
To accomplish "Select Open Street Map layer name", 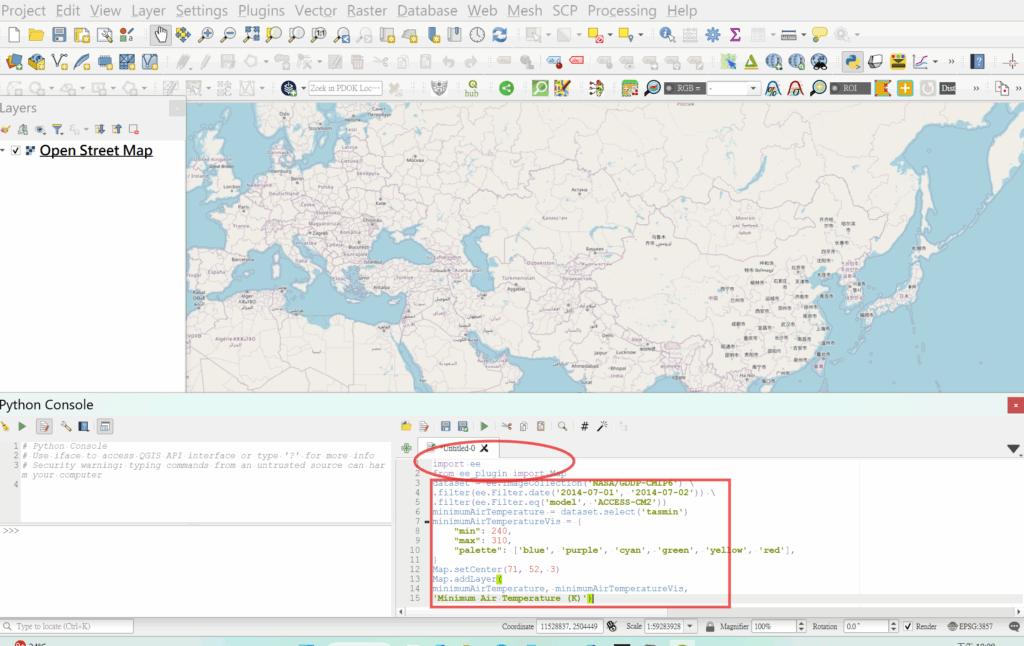I will coord(96,151).
